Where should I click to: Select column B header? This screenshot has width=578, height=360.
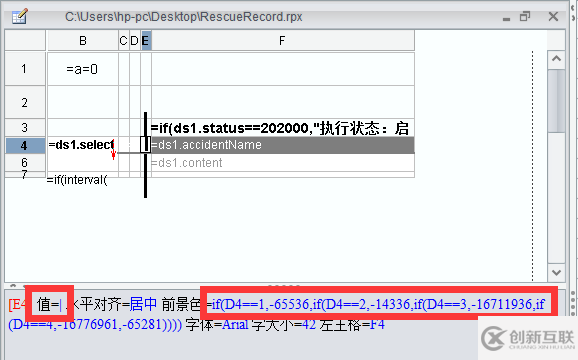pos(83,41)
